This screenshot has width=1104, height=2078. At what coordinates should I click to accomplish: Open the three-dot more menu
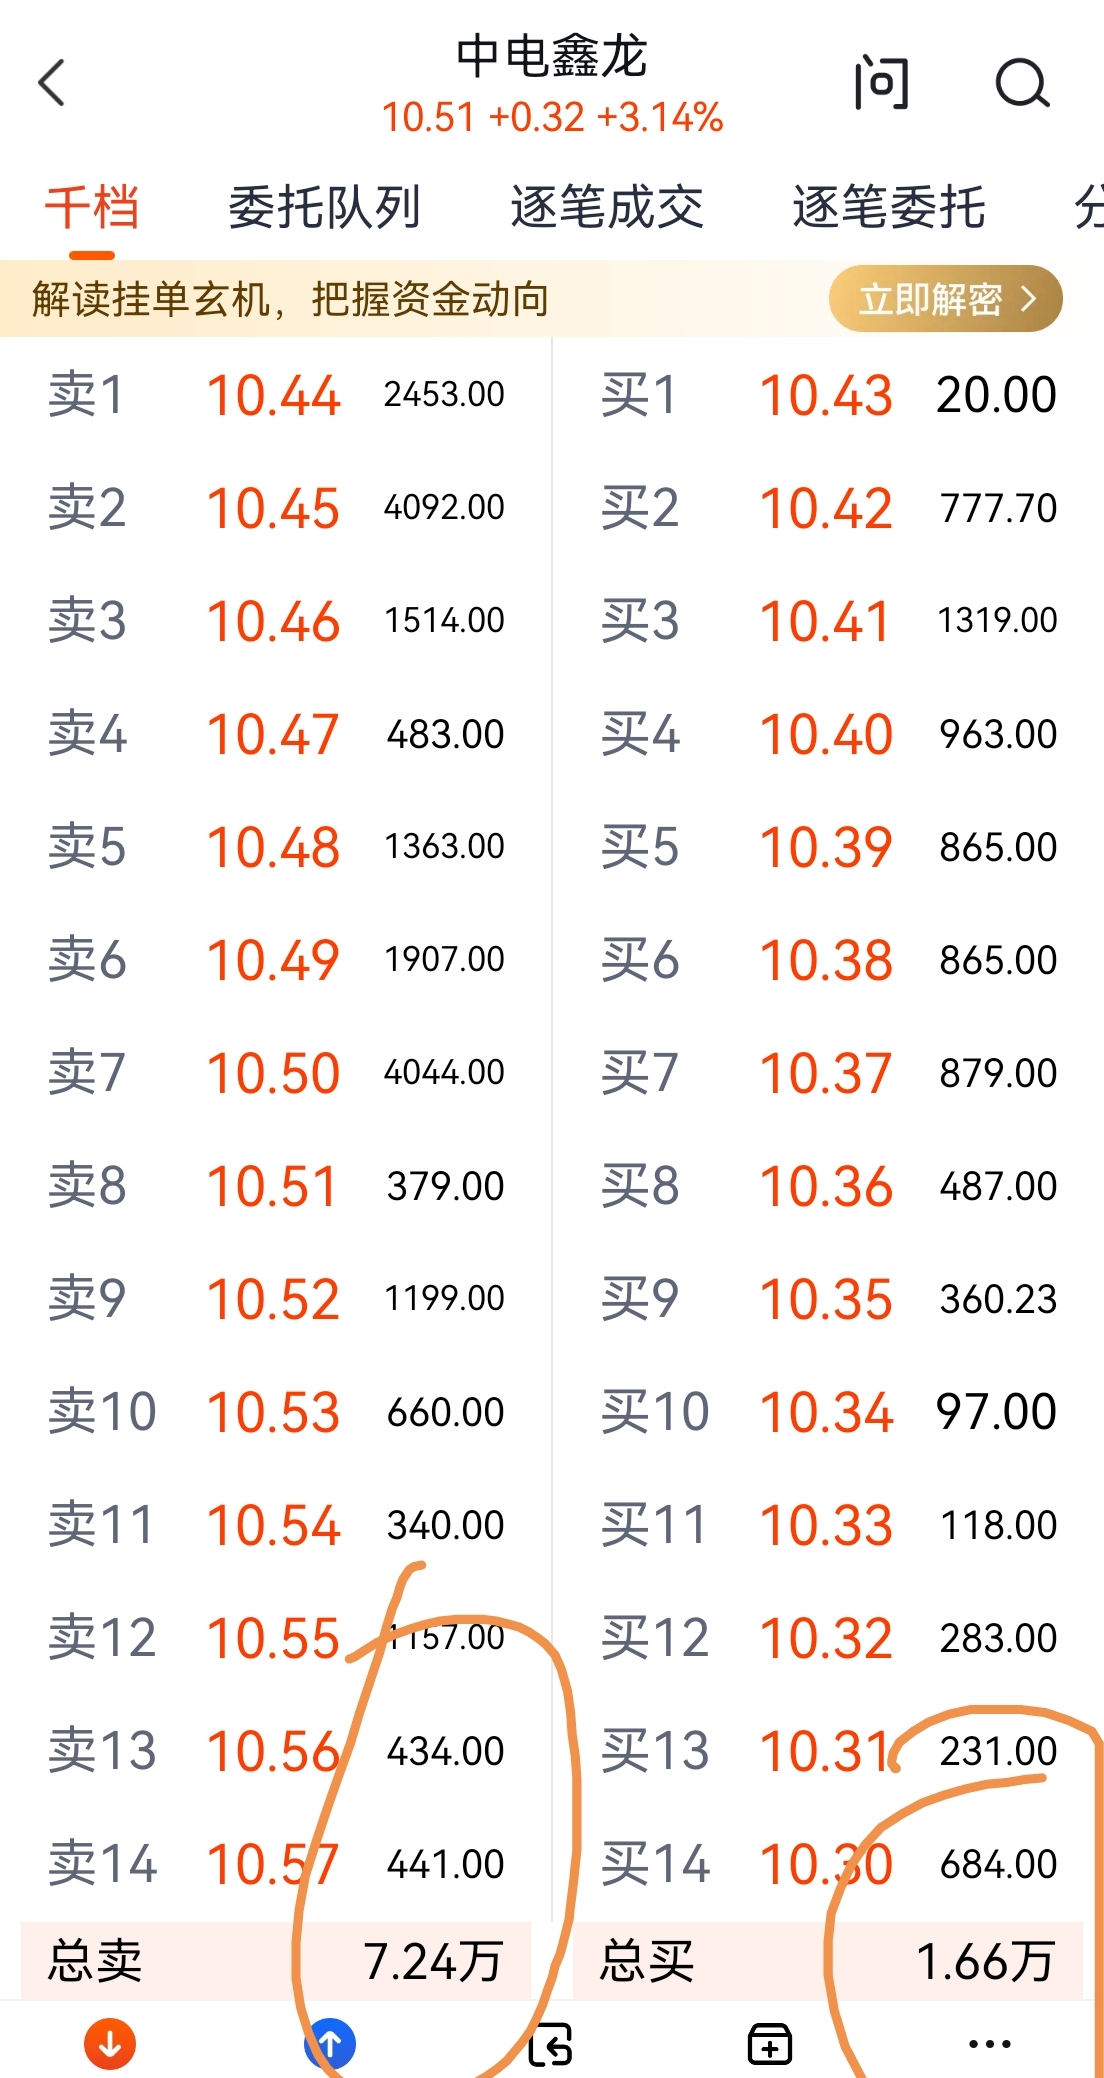(x=990, y=2044)
